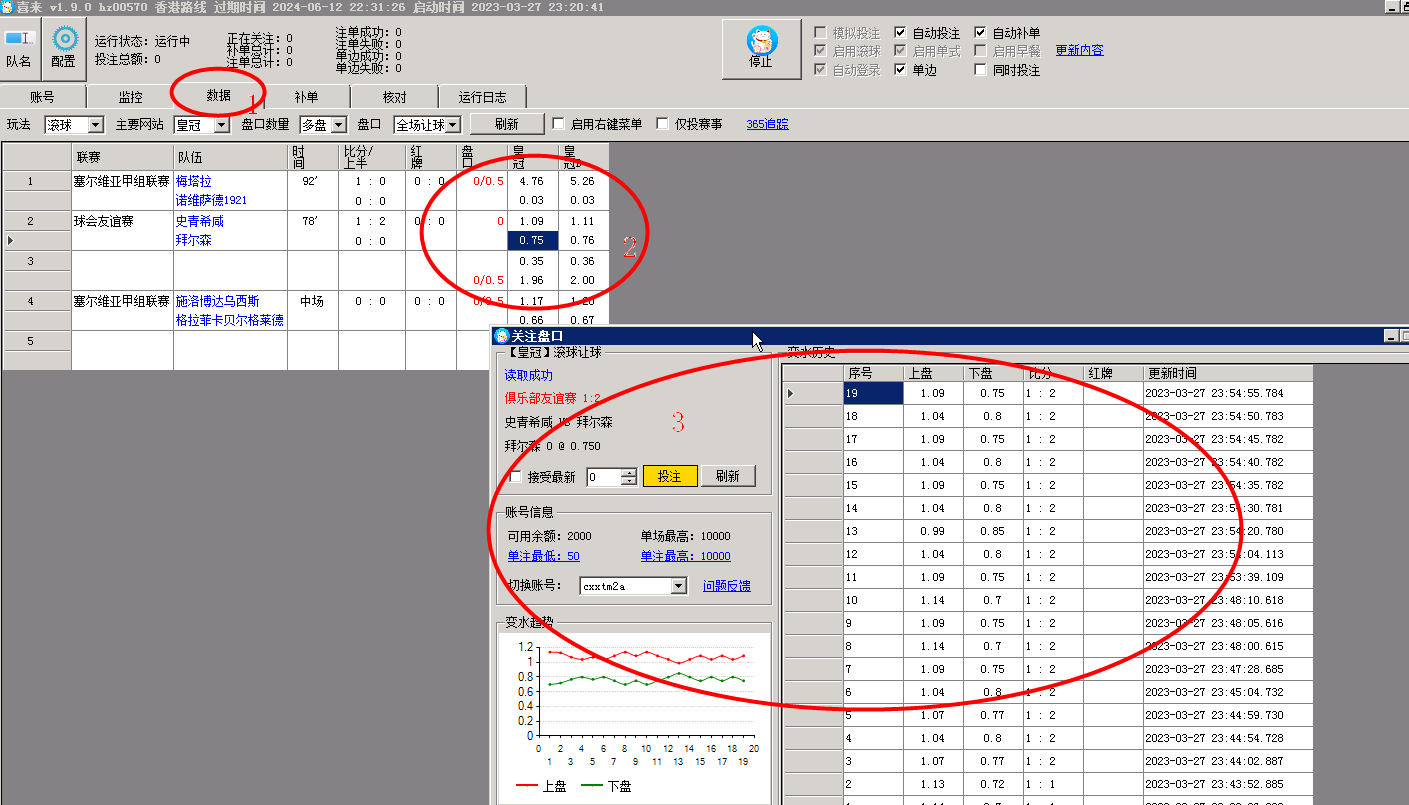Toggle the 启用滚球 checkbox
The image size is (1409, 805).
pos(820,51)
